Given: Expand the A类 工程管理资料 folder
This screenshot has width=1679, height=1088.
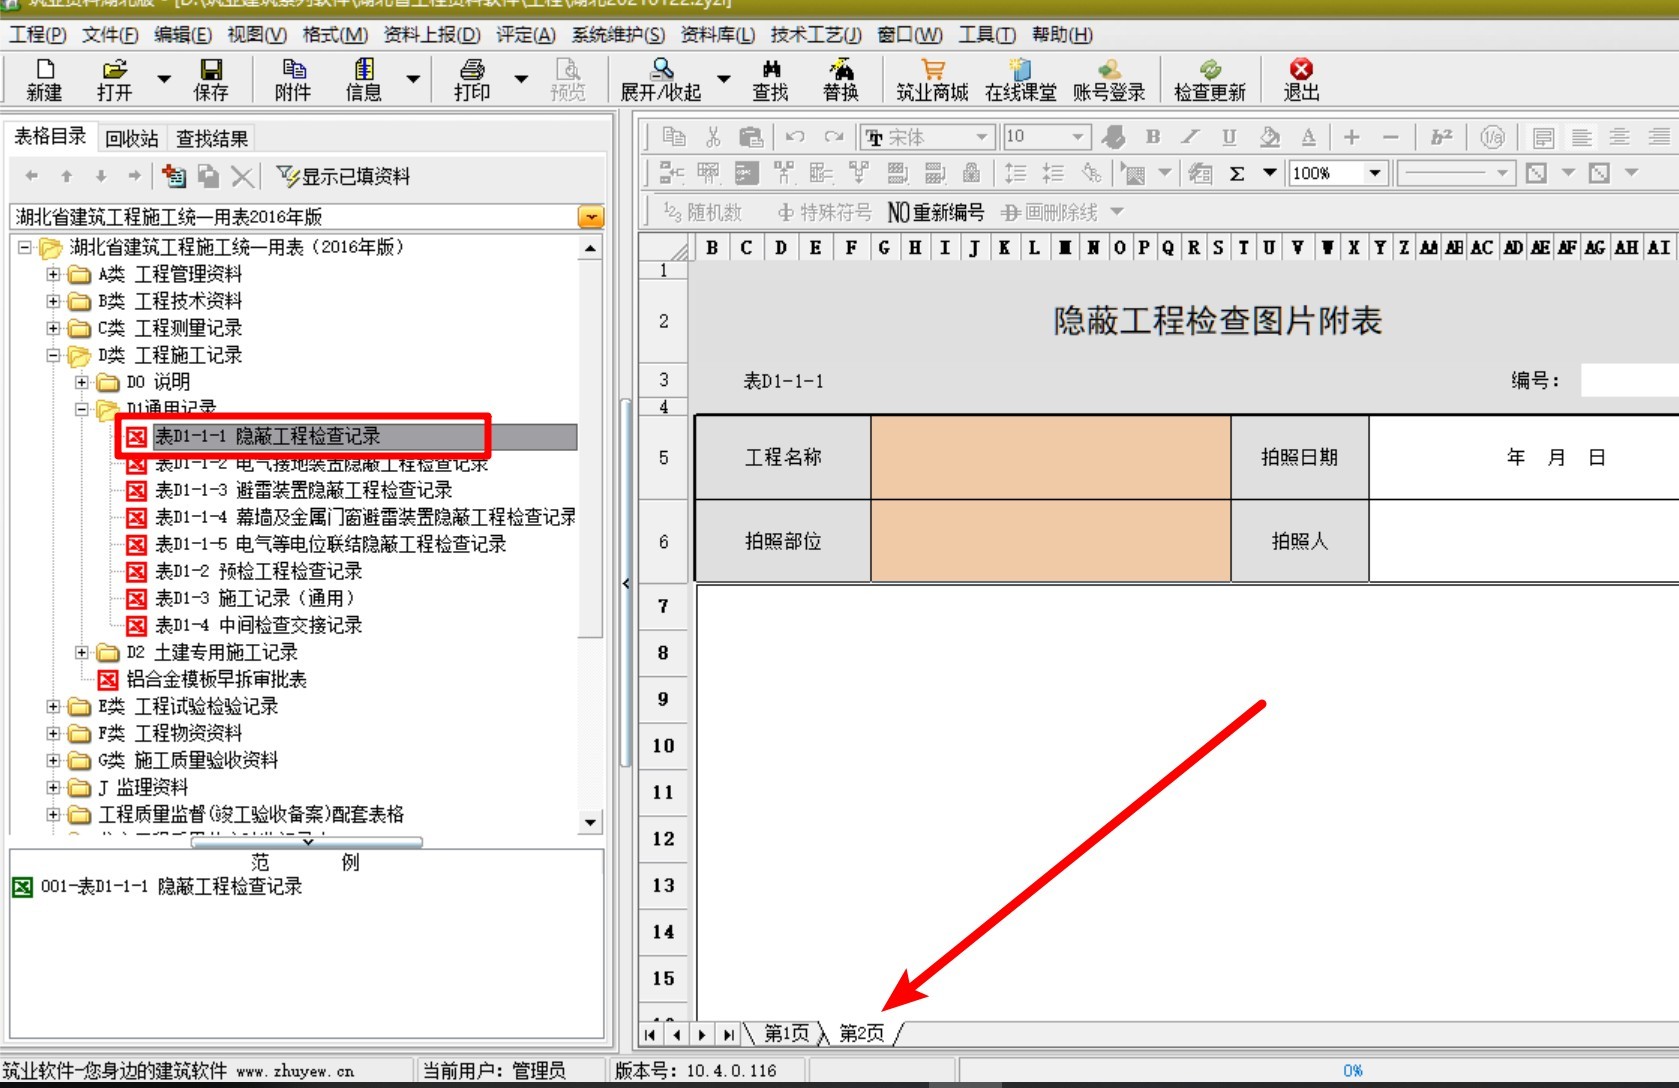Looking at the screenshot, I should click(53, 274).
